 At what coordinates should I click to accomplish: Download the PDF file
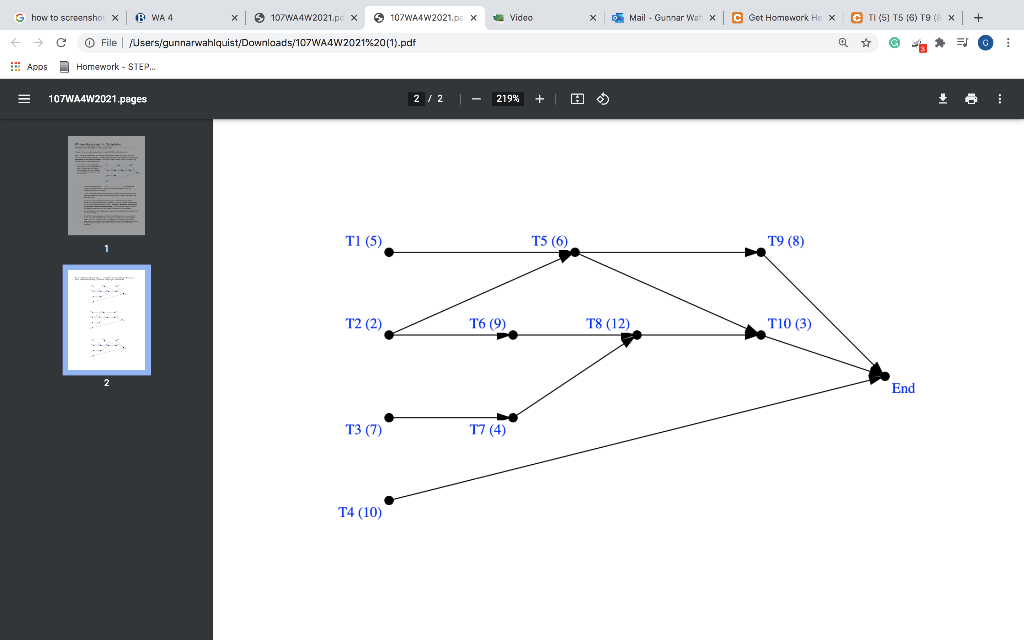coord(942,99)
